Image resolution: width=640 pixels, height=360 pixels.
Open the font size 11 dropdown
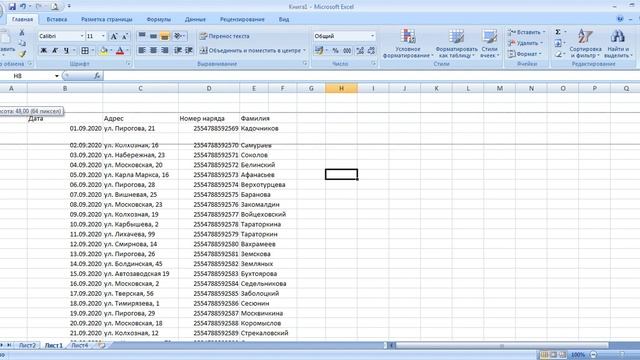(103, 36)
